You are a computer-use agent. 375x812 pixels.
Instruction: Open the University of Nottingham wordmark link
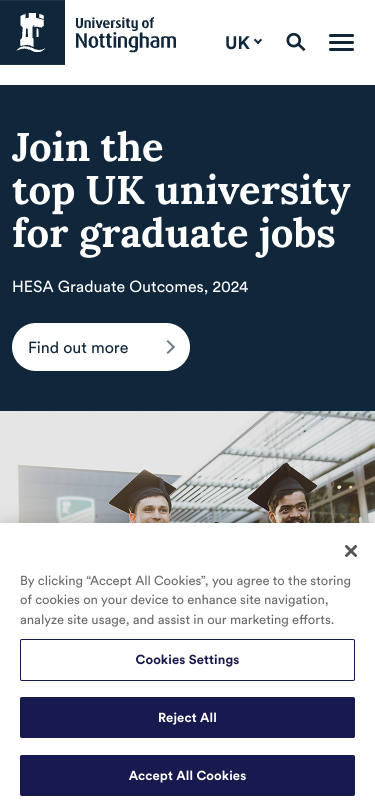pyautogui.click(x=125, y=34)
